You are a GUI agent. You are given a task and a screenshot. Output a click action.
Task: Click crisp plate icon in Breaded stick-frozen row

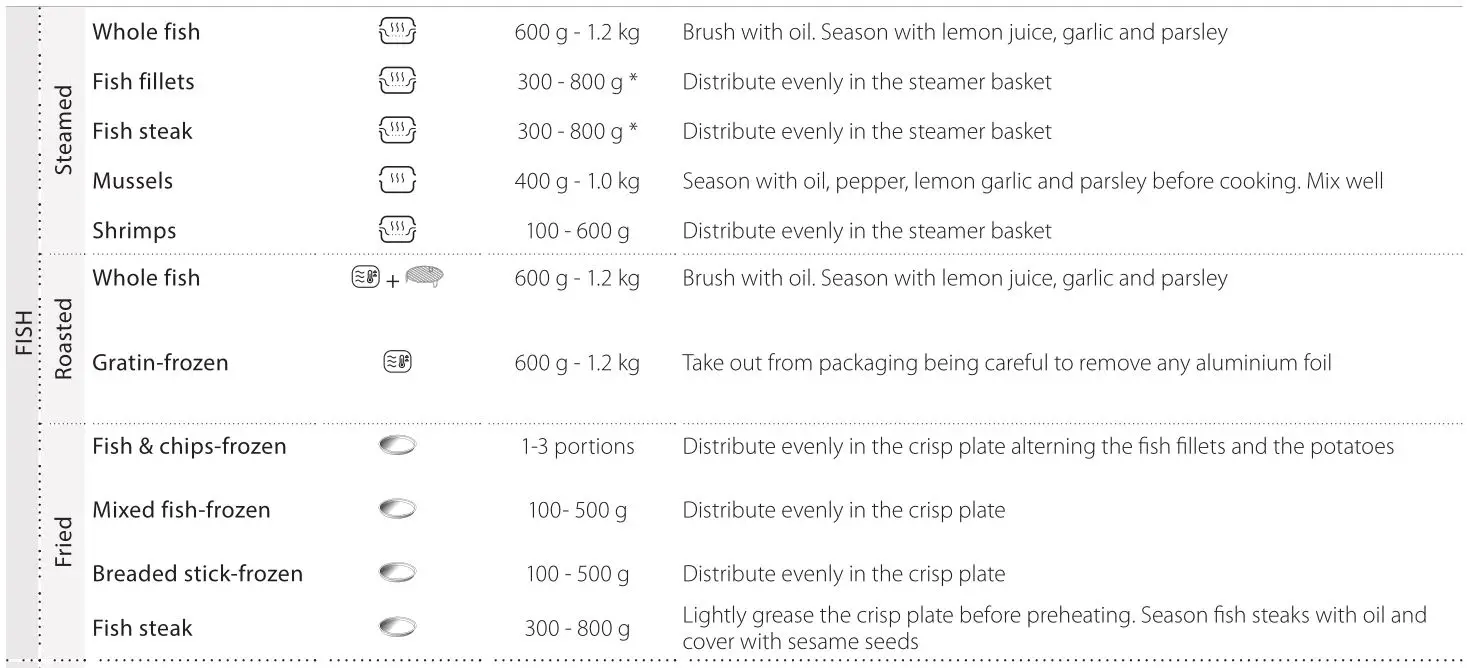tap(397, 574)
